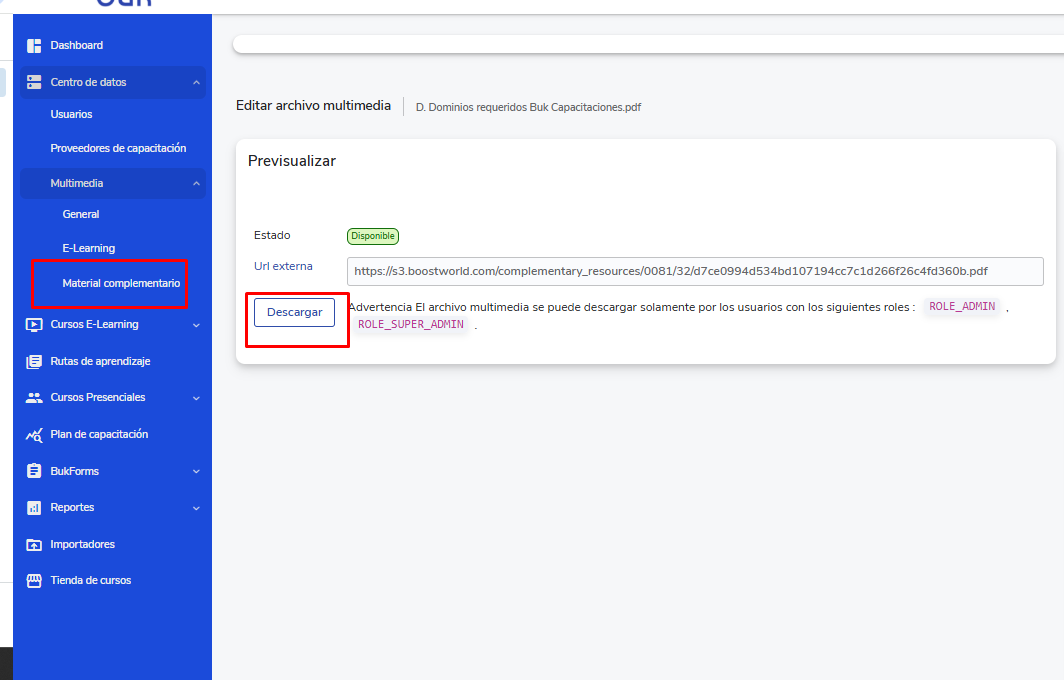Open the Usuarios menu item

pyautogui.click(x=71, y=115)
